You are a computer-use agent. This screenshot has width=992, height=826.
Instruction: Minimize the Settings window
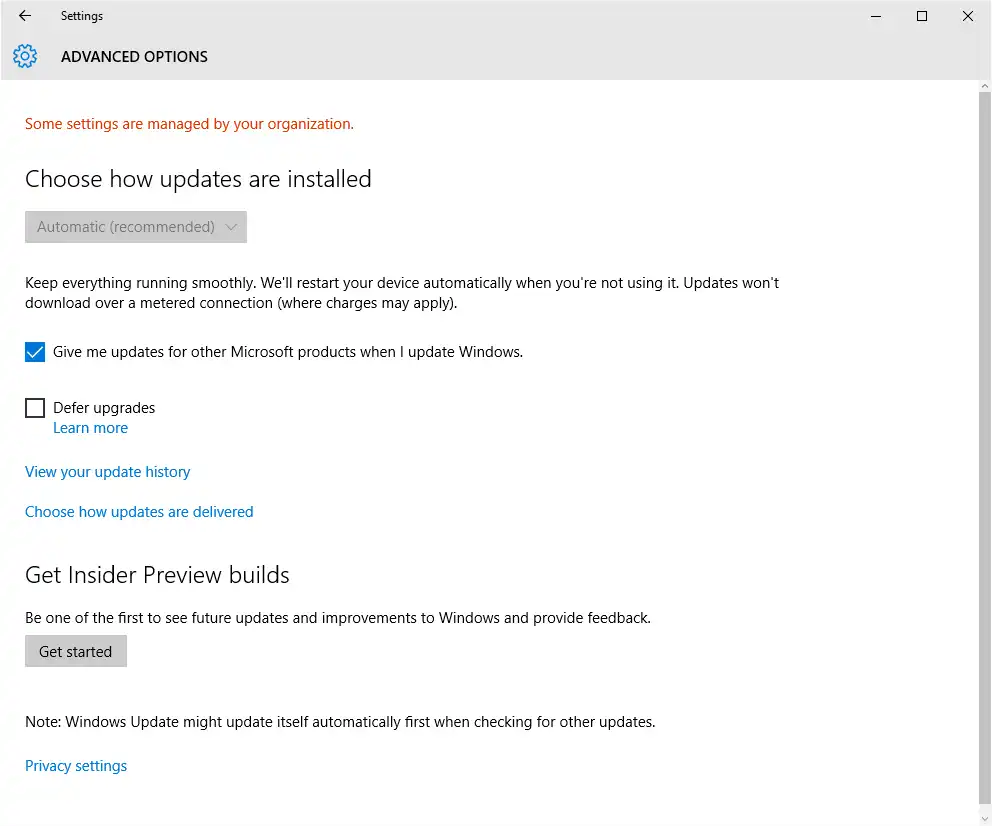pyautogui.click(x=876, y=16)
